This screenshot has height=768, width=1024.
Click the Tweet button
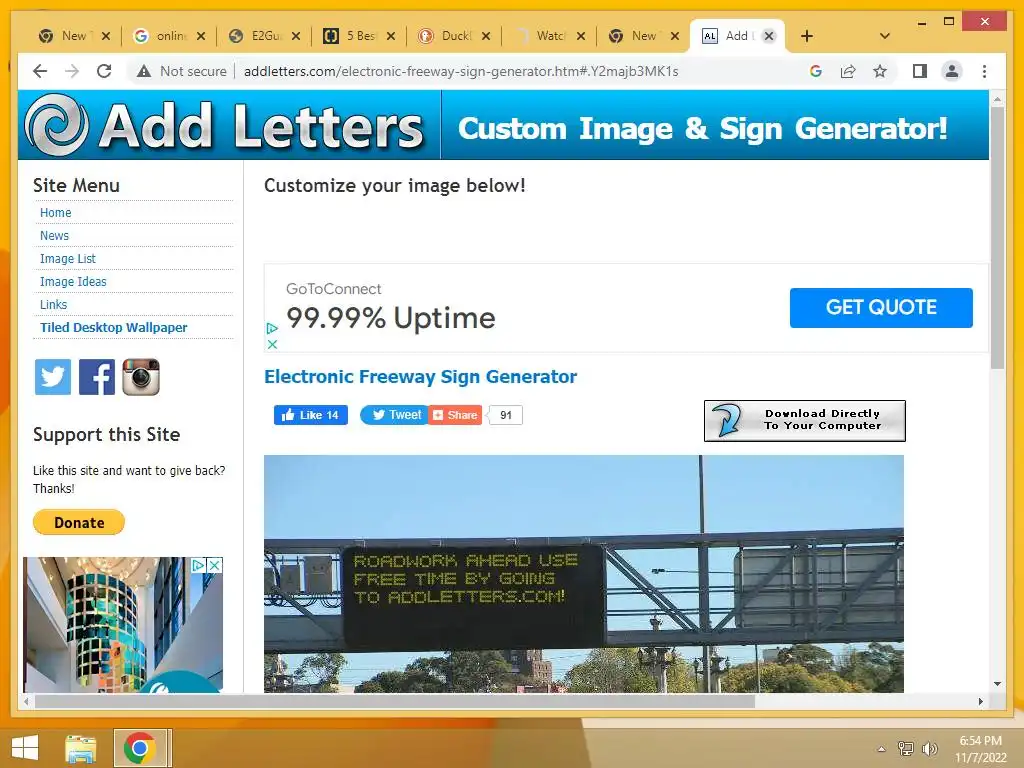pyautogui.click(x=394, y=415)
